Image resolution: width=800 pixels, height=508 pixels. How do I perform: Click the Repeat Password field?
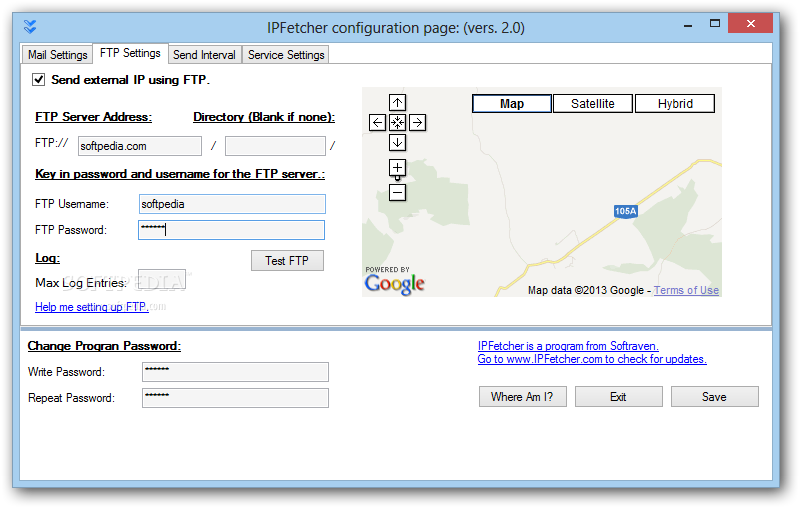point(235,398)
